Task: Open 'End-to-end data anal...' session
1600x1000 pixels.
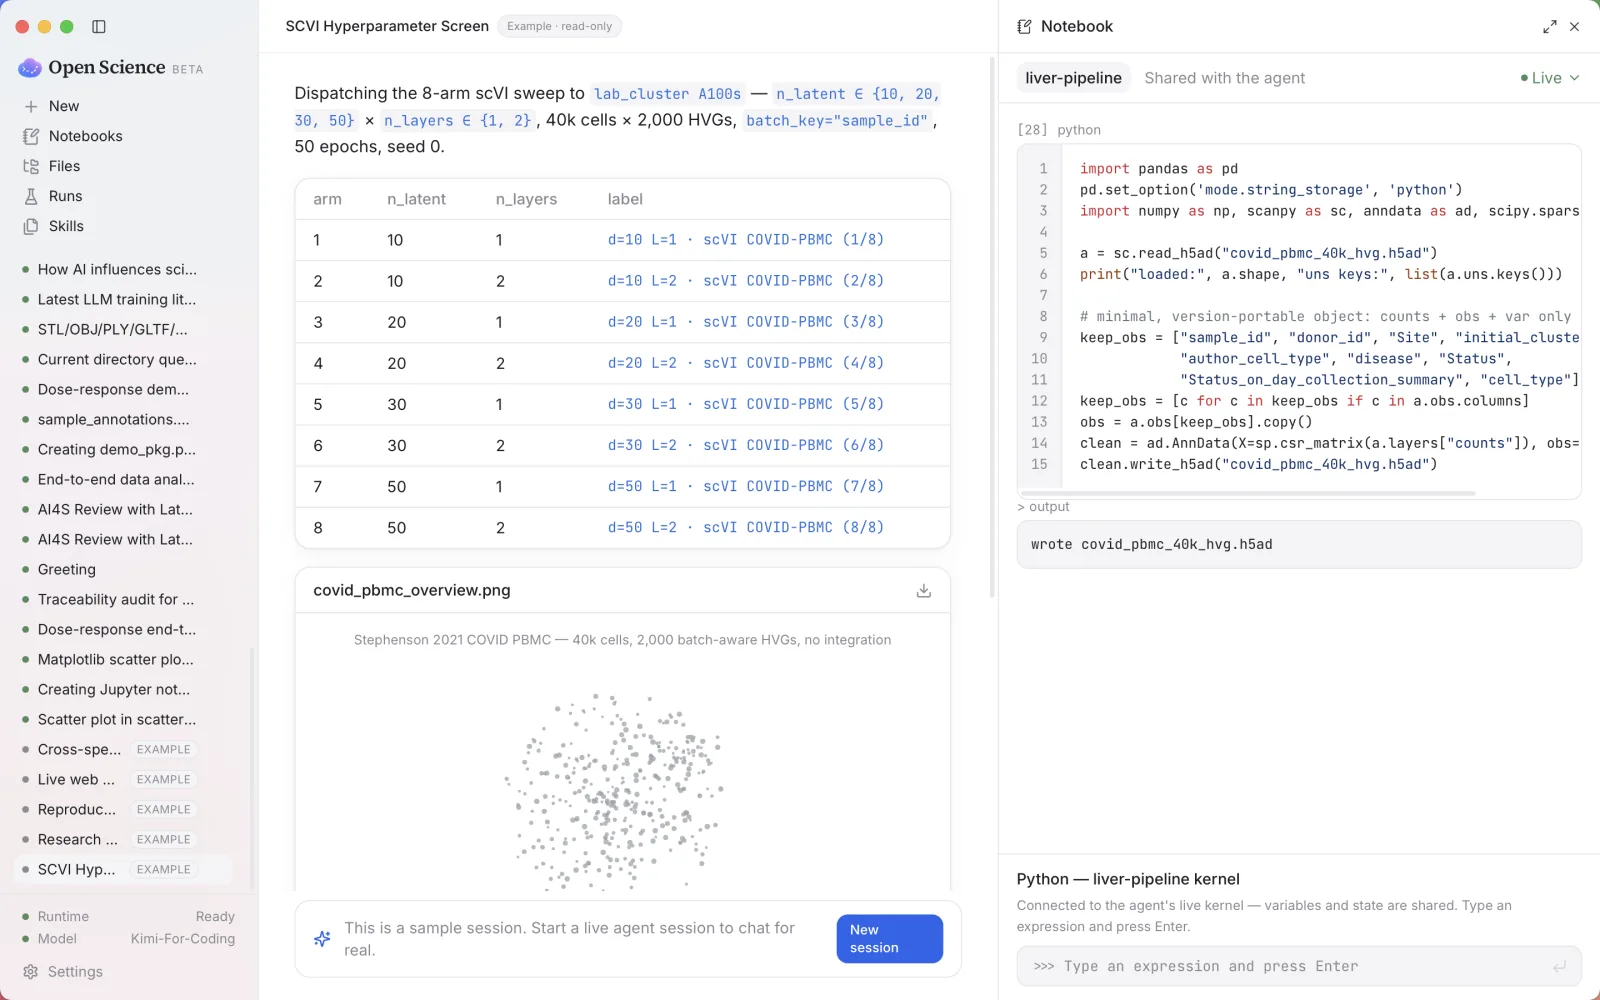Action: pyautogui.click(x=116, y=479)
